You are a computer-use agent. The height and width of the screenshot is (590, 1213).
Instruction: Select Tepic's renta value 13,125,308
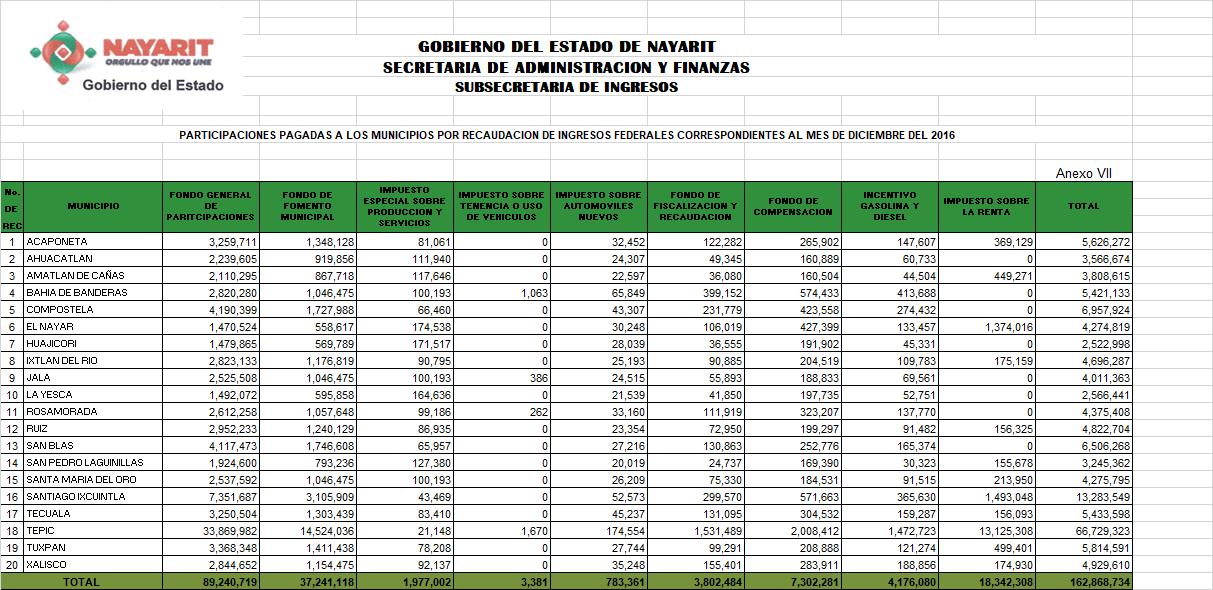pyautogui.click(x=1006, y=531)
